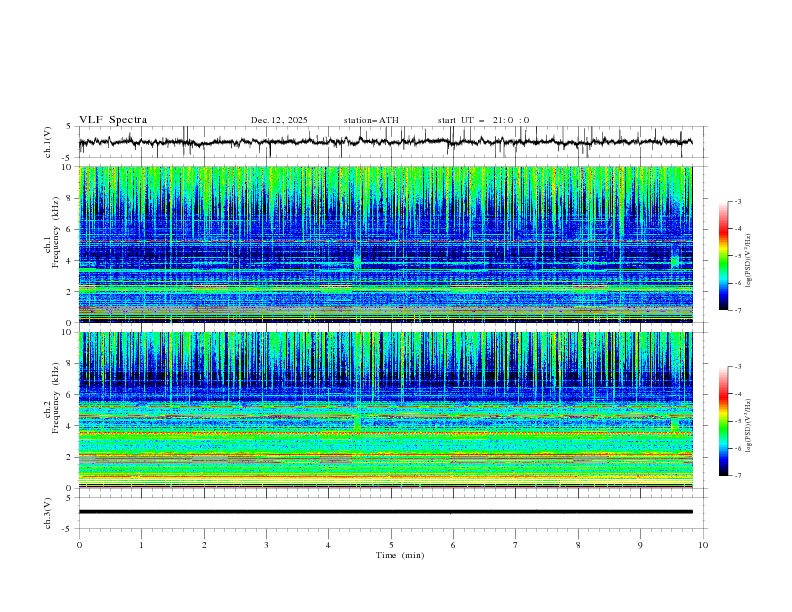Click time axis tick label "10"
Screen dimensions: 792x612
[703, 545]
